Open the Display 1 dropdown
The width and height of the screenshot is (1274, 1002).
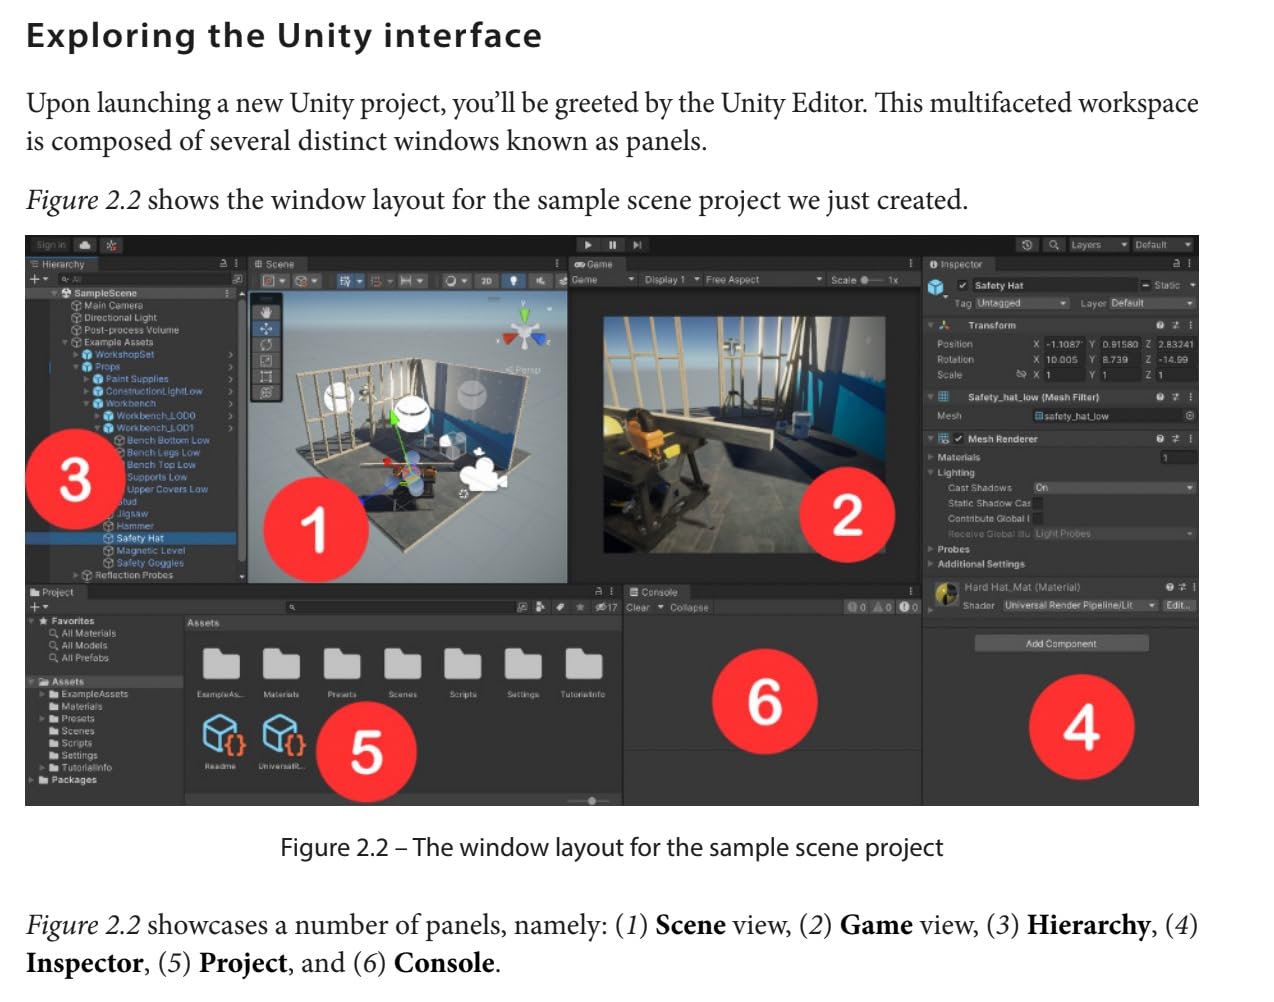(x=671, y=280)
